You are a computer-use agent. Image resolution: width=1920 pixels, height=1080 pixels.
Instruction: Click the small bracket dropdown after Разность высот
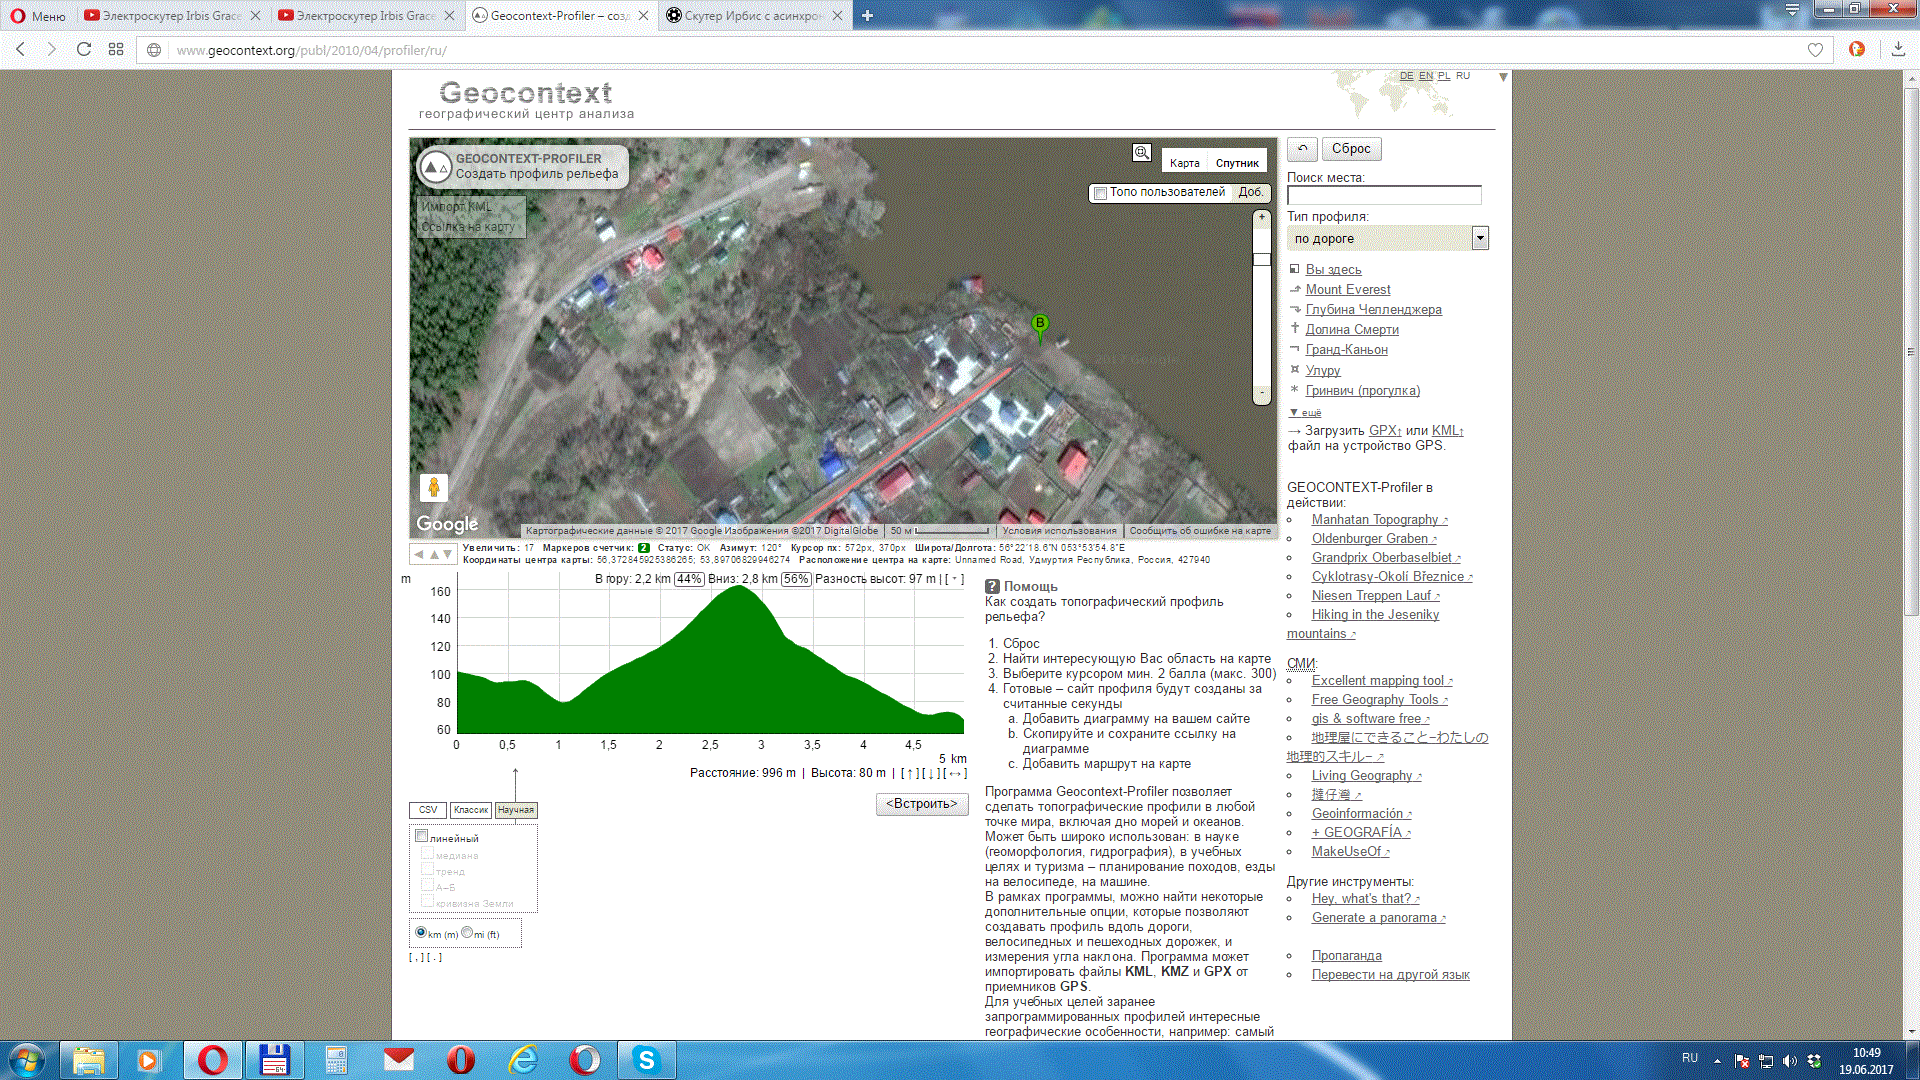pos(954,579)
